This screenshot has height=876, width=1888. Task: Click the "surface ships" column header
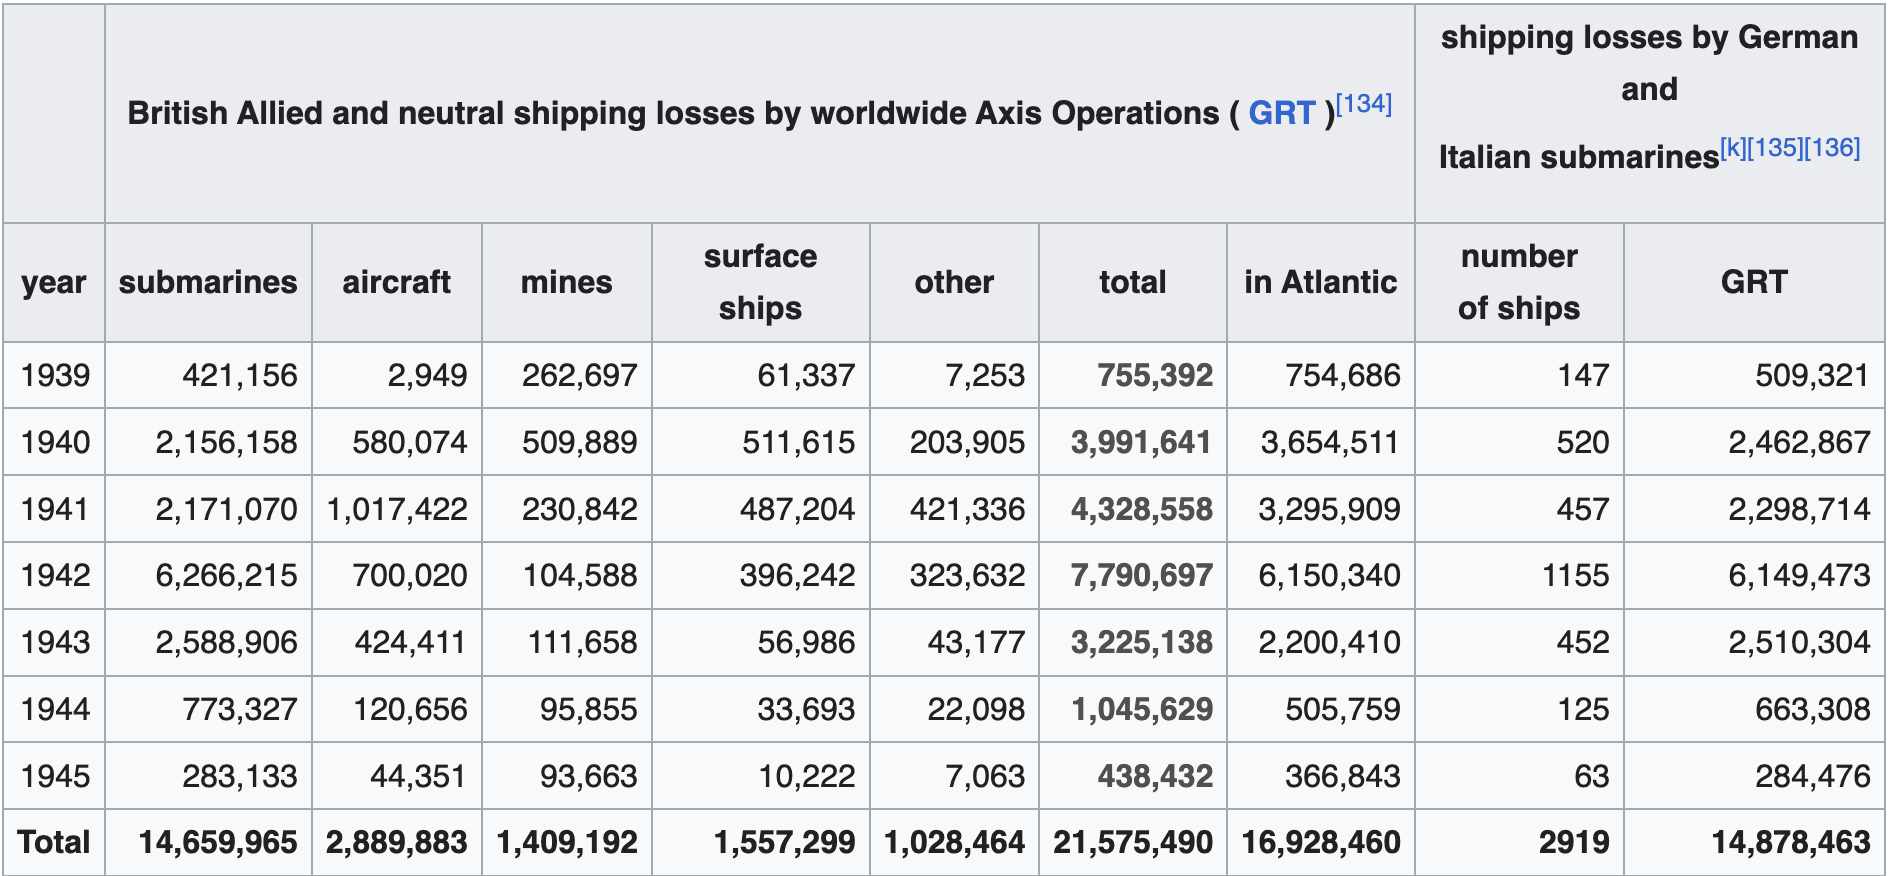point(760,282)
